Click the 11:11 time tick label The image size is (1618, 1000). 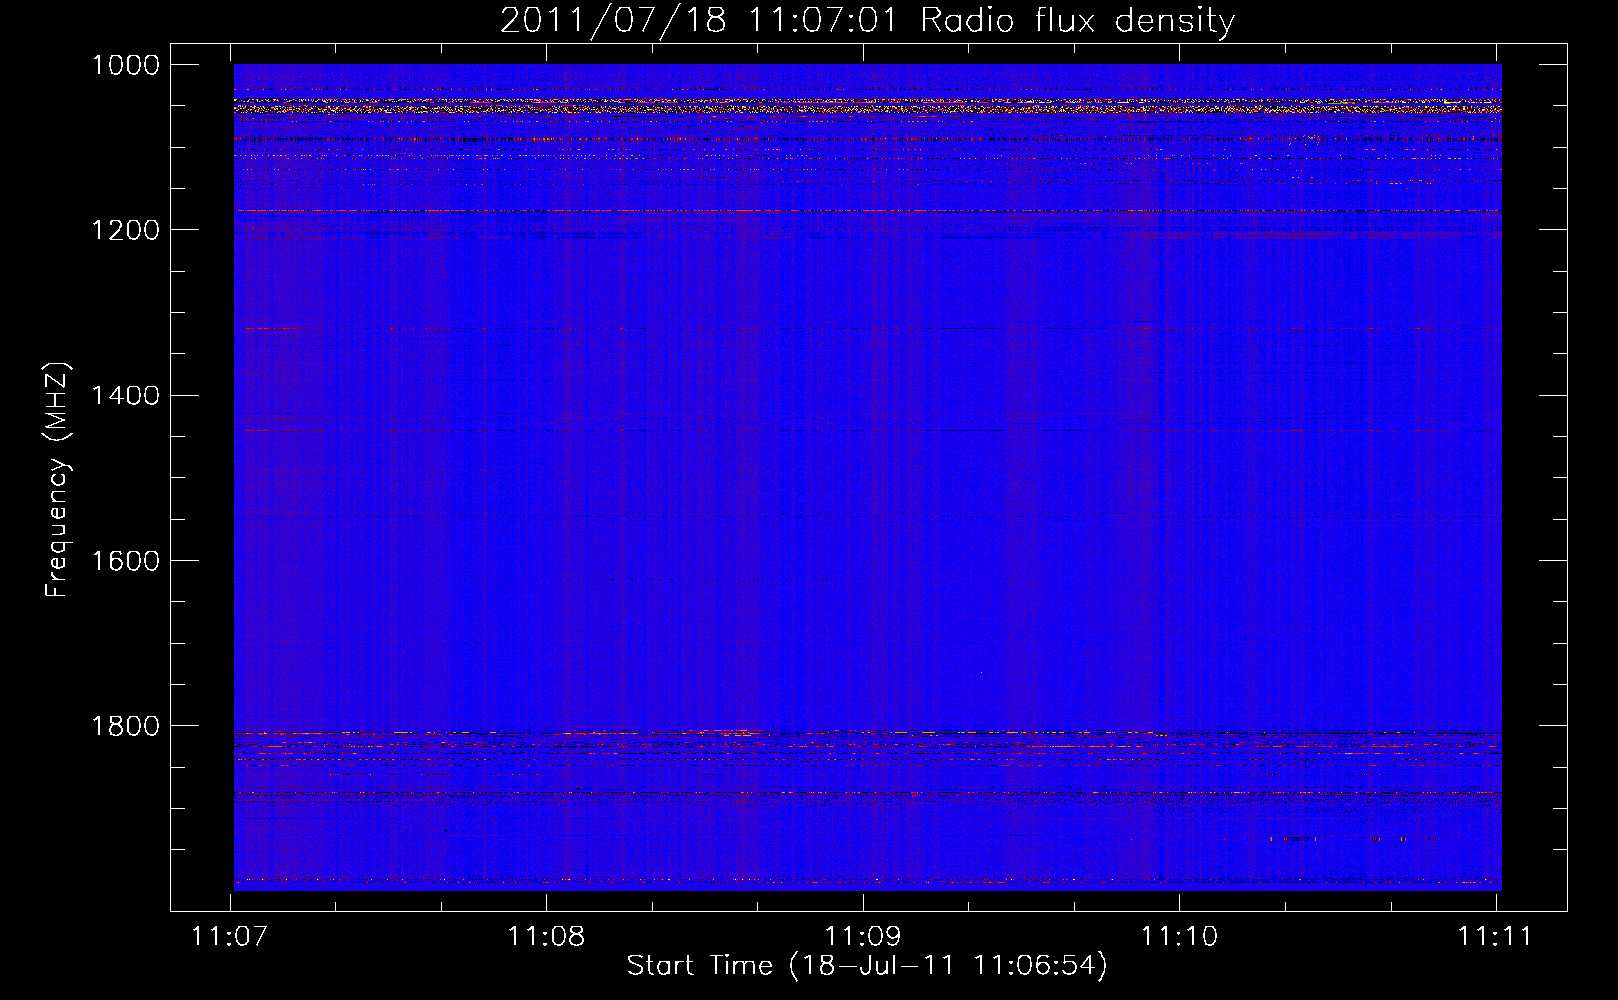1495,936
